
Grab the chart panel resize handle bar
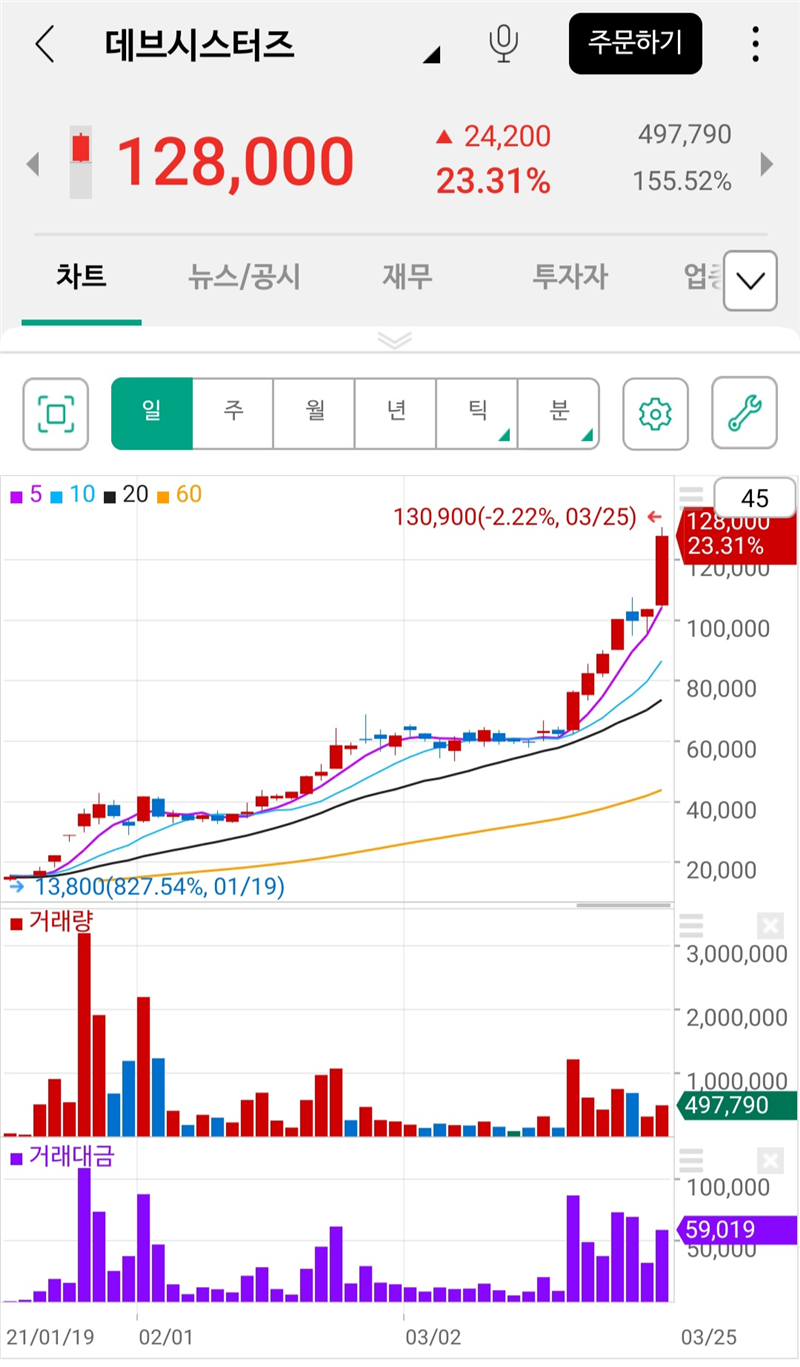click(x=623, y=905)
